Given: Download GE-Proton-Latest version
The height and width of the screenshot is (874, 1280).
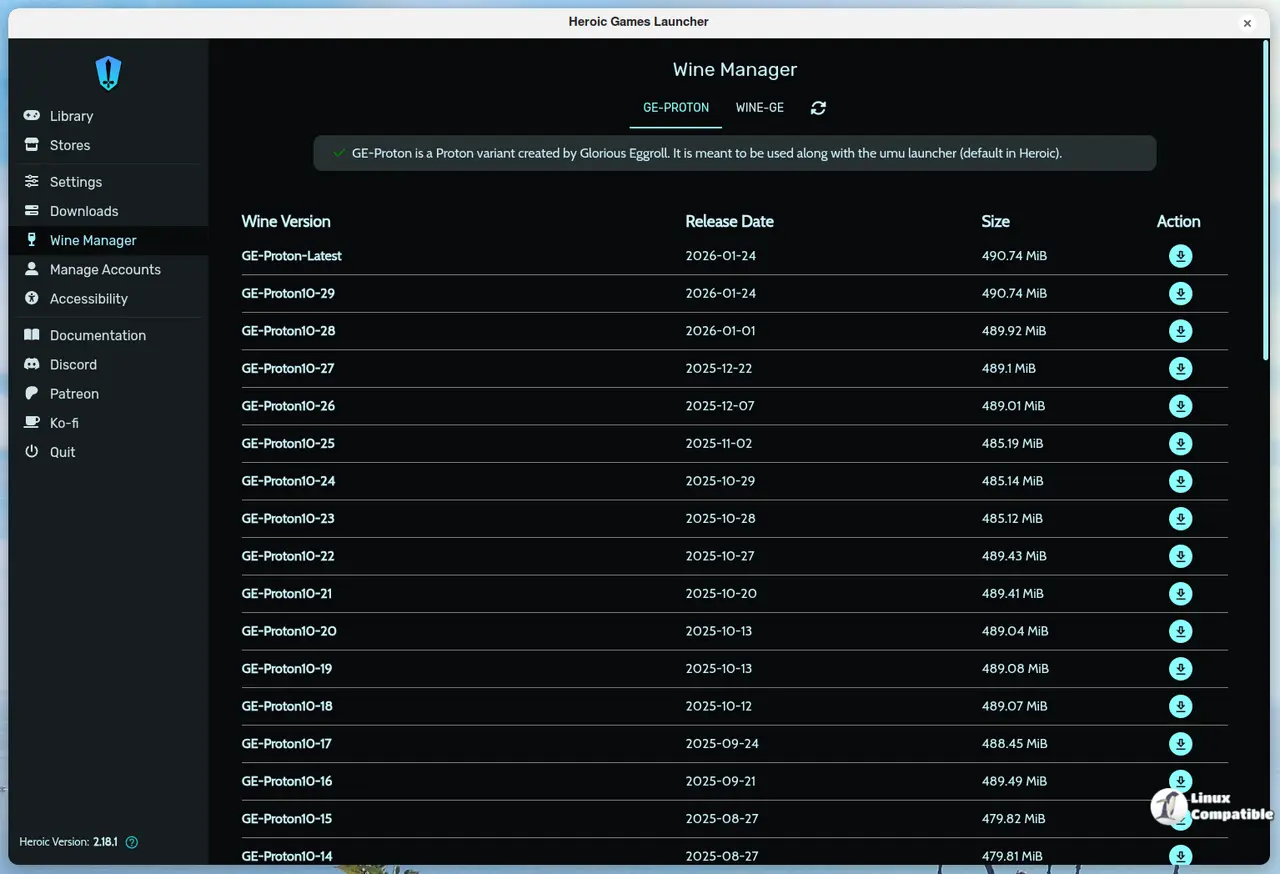Looking at the screenshot, I should click(1180, 257).
